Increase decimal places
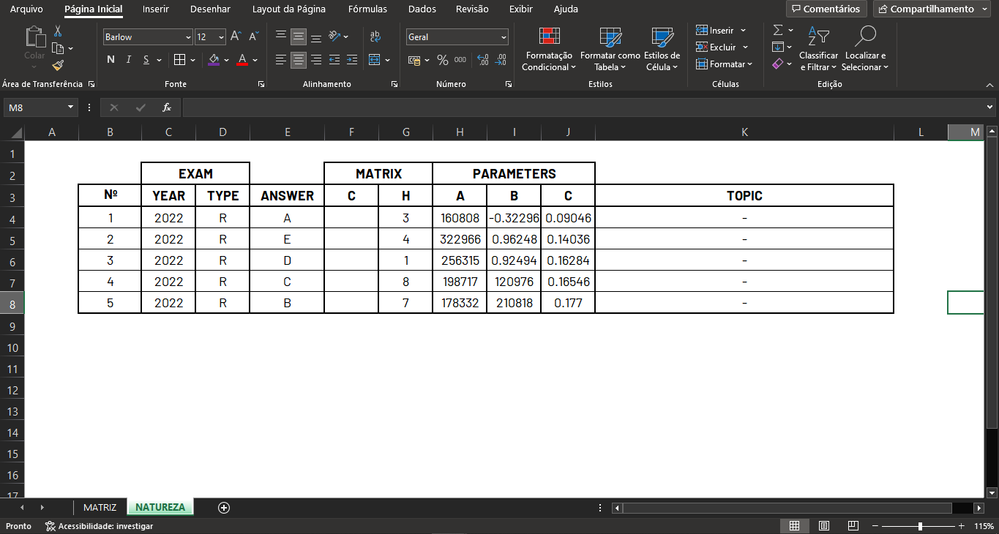This screenshot has height=534, width=999. click(482, 60)
